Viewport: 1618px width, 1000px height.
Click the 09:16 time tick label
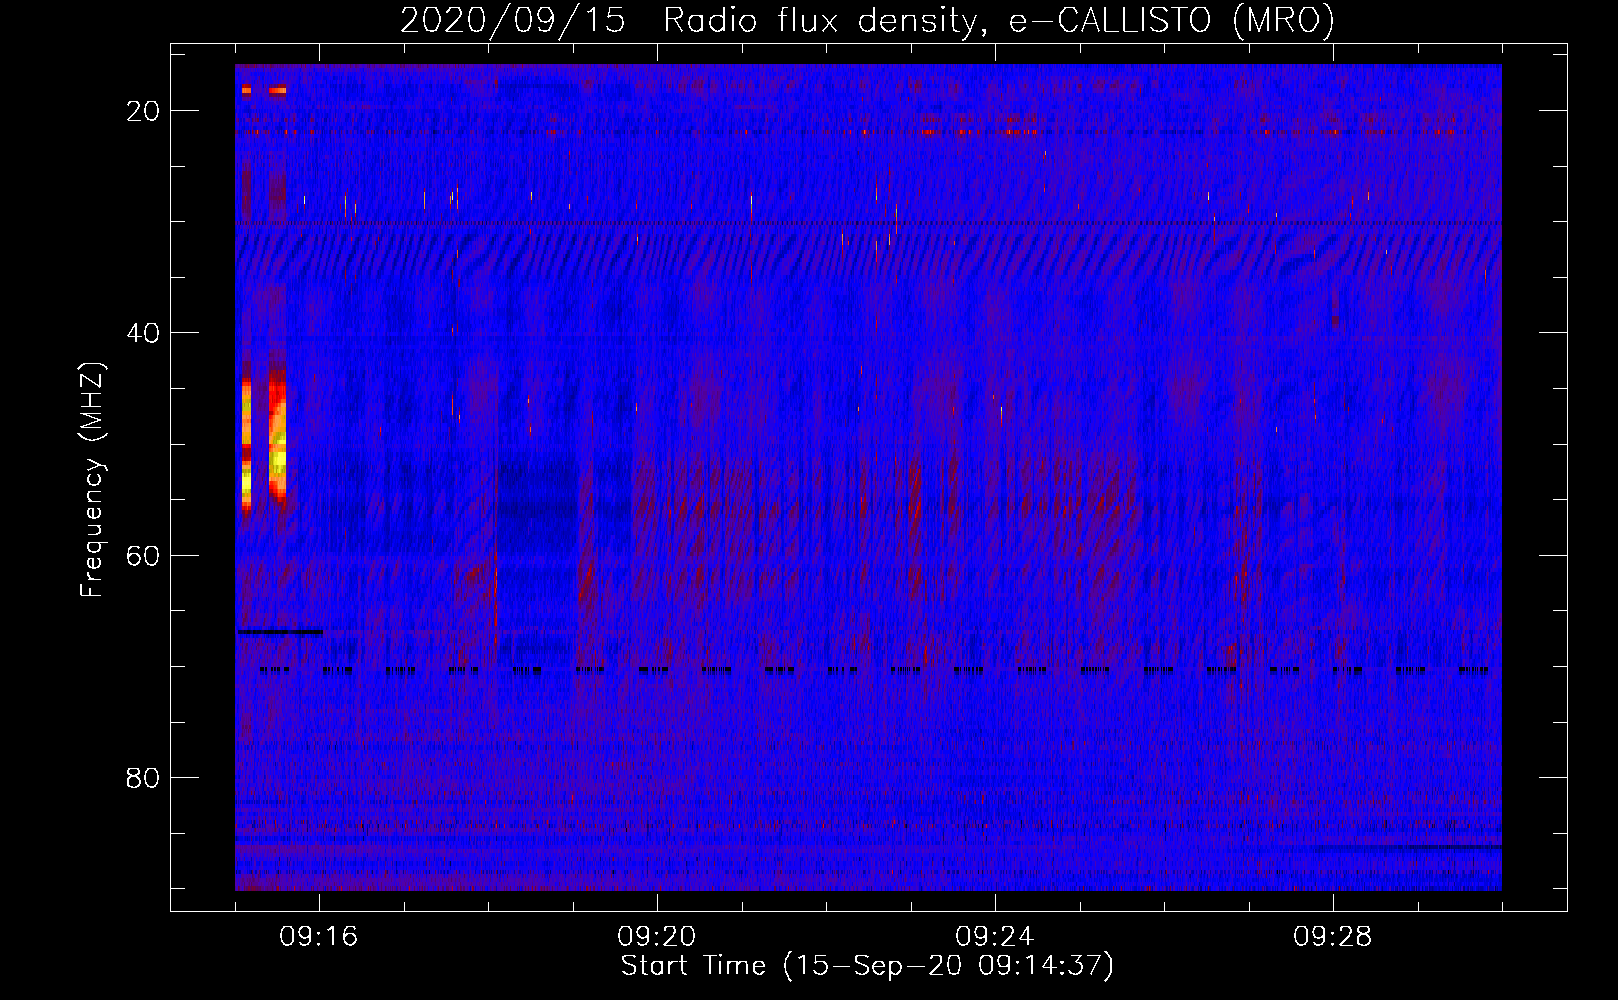(319, 937)
